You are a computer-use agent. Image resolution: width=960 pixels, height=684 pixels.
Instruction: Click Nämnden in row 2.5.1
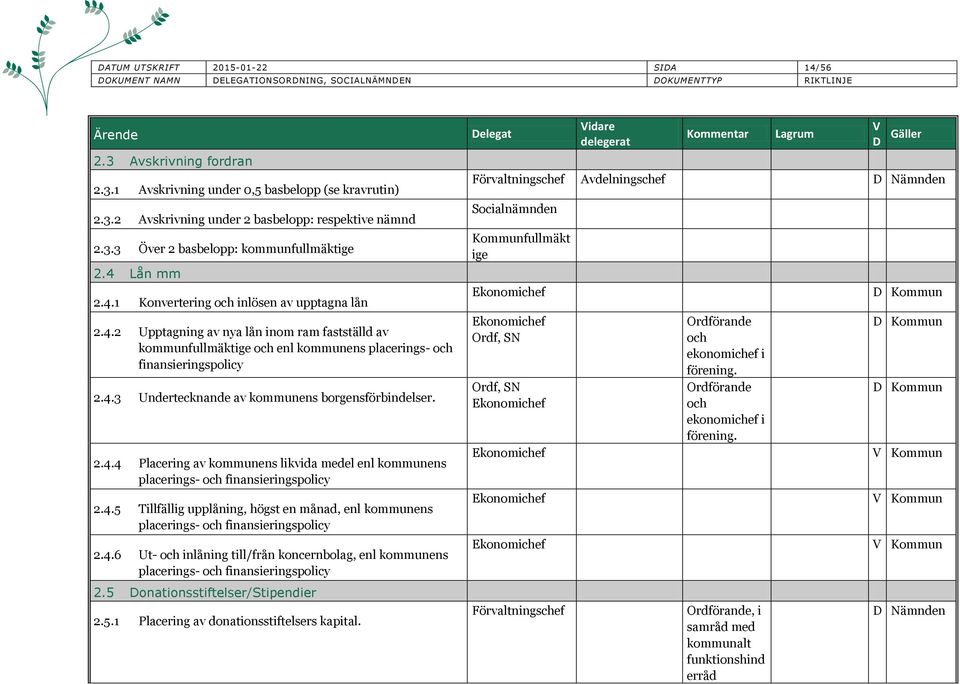pos(918,611)
